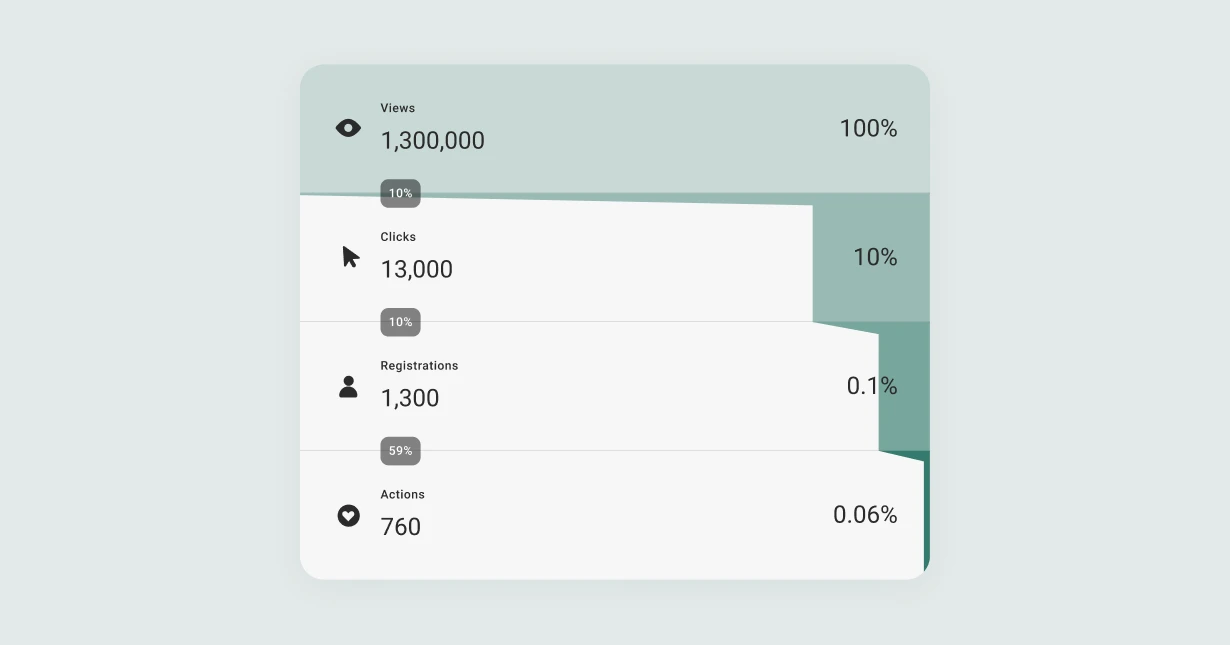The width and height of the screenshot is (1230, 645).
Task: Click the 100% percentage in Views row
Action: coord(868,128)
